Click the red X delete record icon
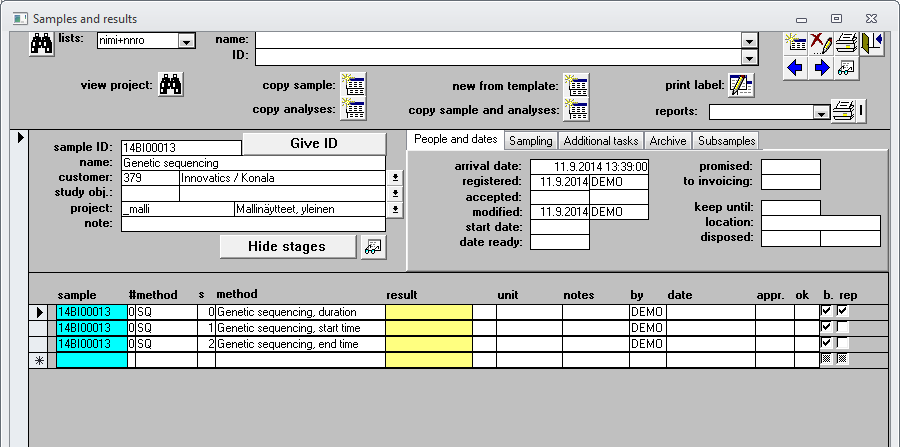The height and width of the screenshot is (447, 900). pos(821,42)
